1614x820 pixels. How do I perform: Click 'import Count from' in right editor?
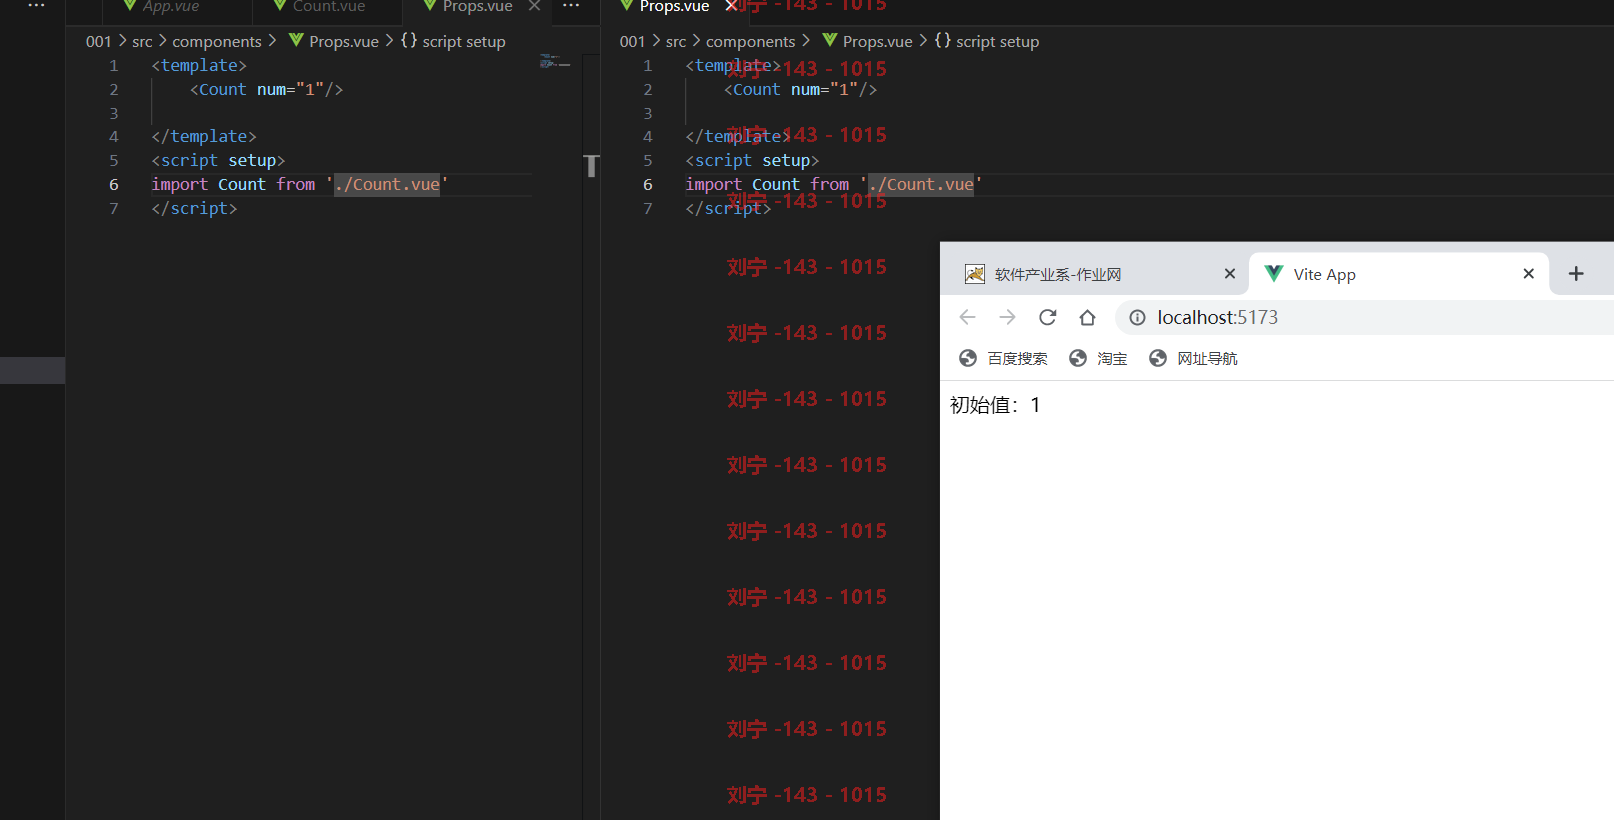767,184
